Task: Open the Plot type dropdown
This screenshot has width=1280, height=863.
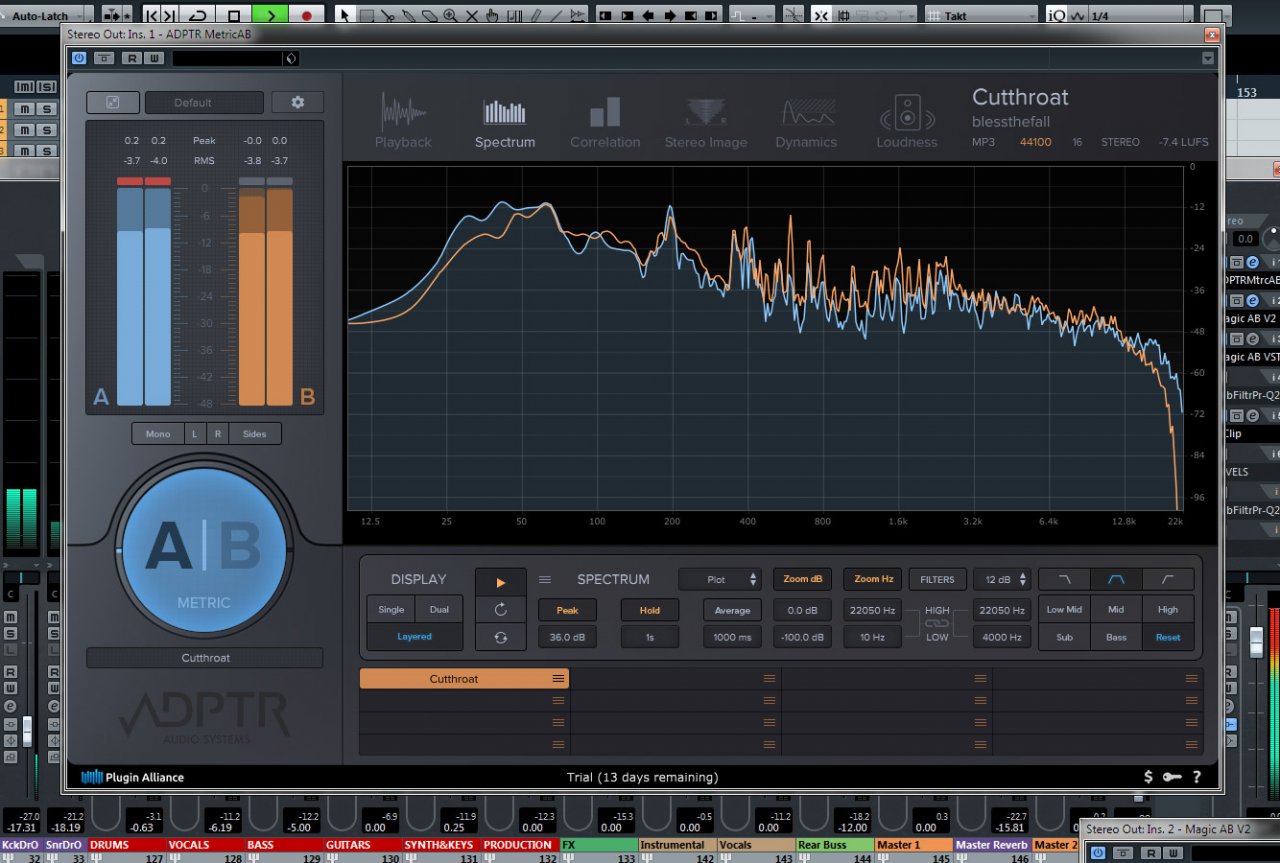Action: (x=720, y=579)
